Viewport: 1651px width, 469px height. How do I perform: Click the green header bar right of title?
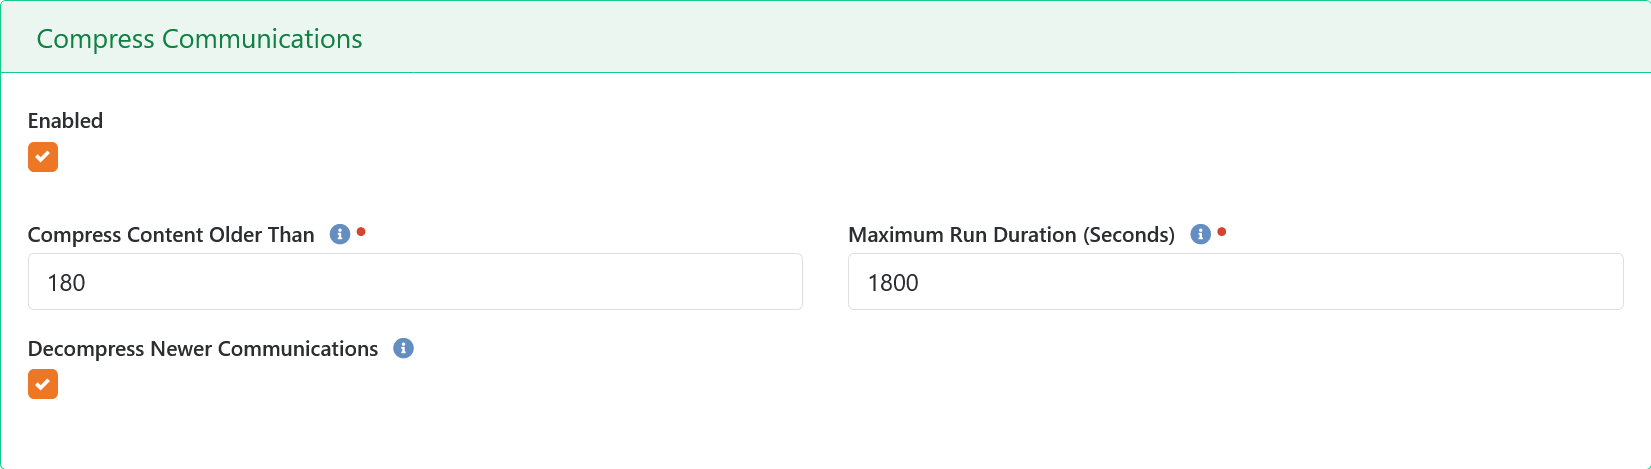(x=1000, y=38)
